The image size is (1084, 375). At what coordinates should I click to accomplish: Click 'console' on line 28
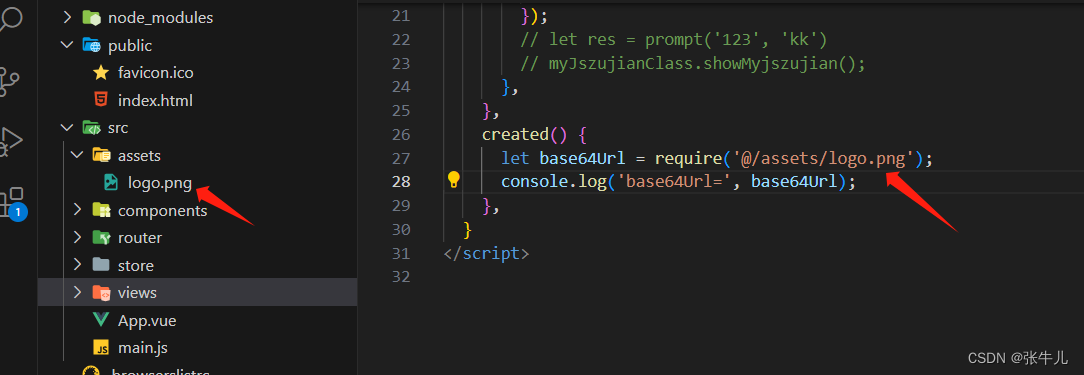click(534, 182)
